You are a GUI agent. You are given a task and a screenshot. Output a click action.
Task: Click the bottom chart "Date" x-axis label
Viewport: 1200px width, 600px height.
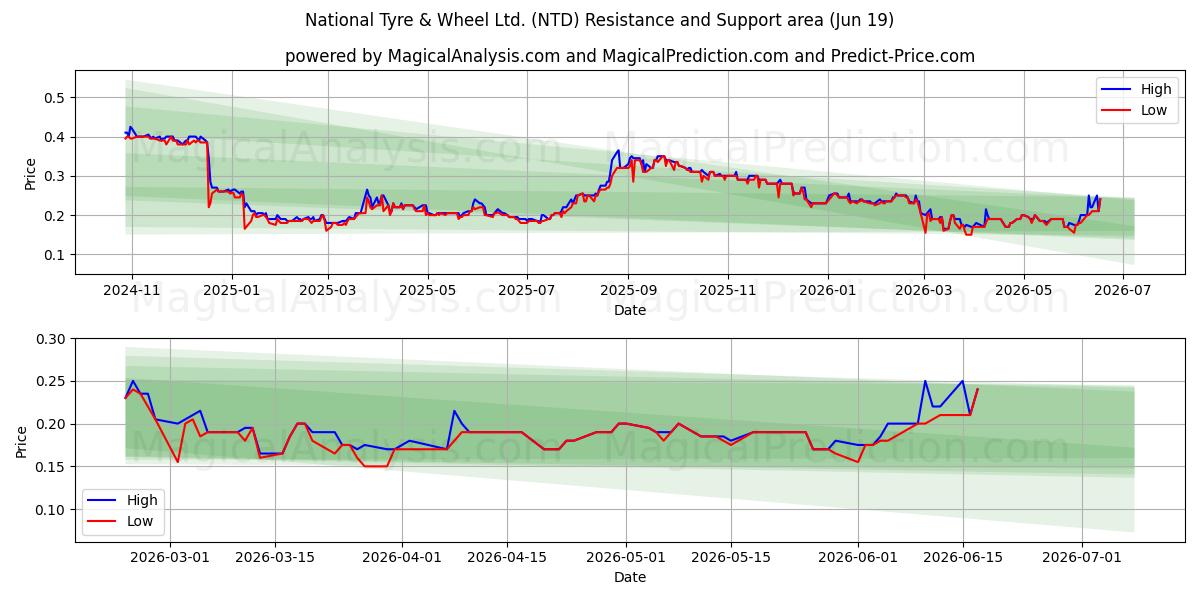629,577
